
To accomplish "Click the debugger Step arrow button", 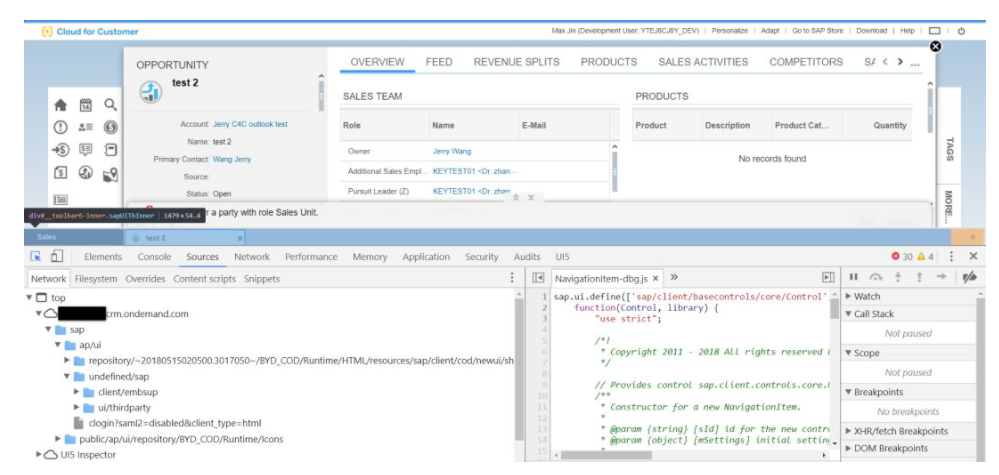I will (941, 277).
